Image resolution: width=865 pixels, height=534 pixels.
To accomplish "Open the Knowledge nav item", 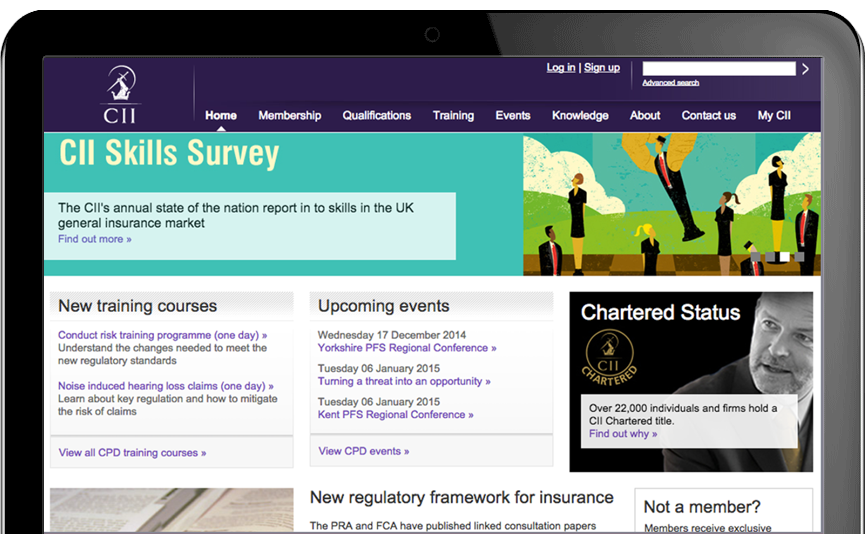I will (x=580, y=116).
